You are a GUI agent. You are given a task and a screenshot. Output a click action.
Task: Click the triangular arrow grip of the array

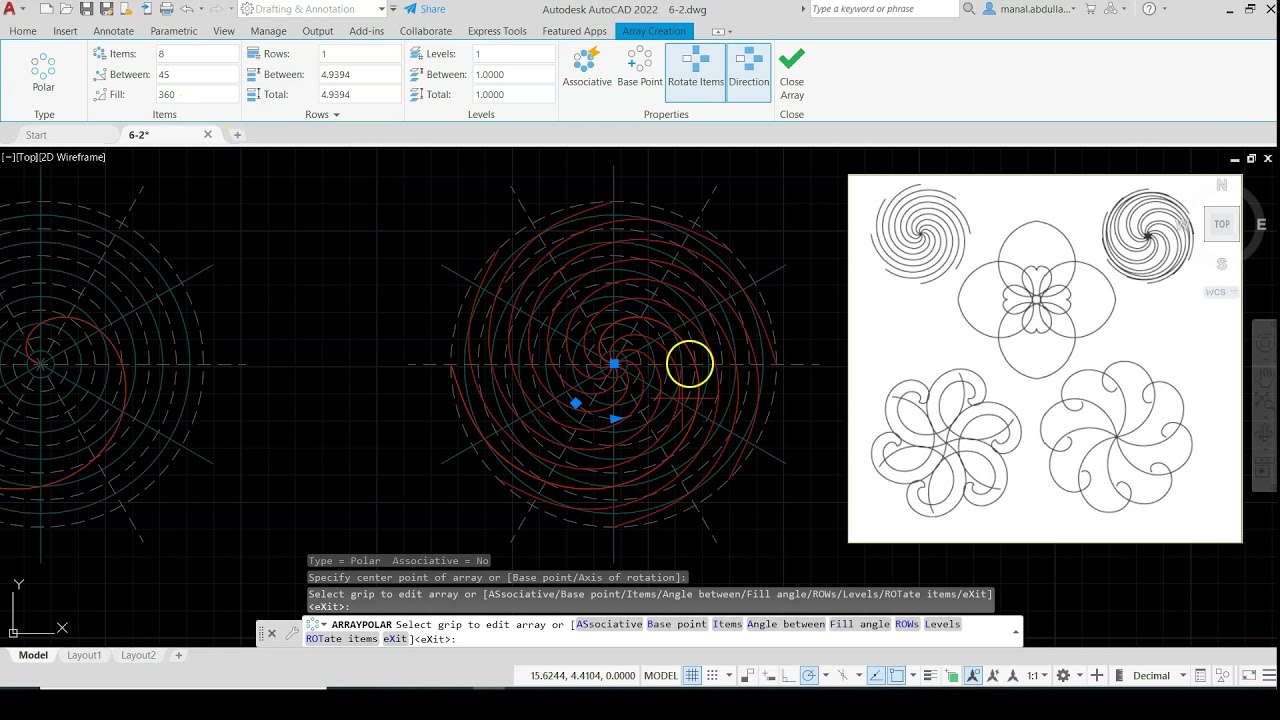click(x=615, y=418)
